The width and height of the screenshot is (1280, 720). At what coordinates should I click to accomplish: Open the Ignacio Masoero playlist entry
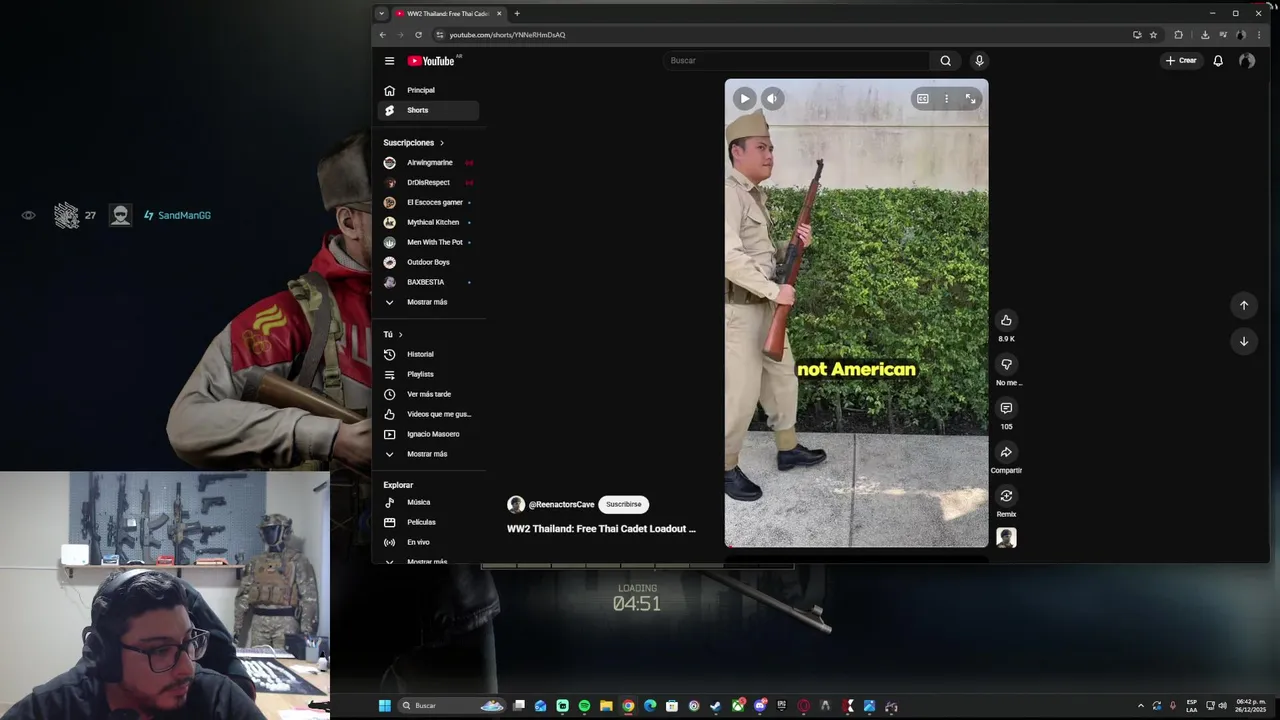coord(428,434)
